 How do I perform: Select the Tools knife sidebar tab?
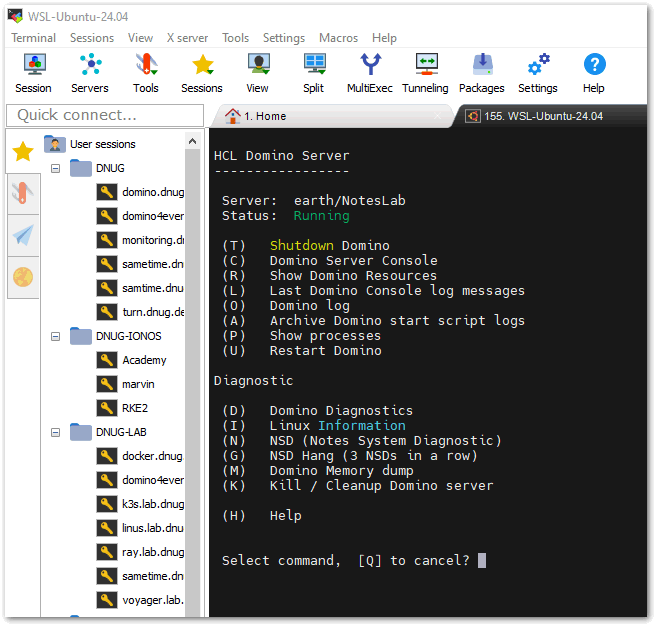coord(23,194)
